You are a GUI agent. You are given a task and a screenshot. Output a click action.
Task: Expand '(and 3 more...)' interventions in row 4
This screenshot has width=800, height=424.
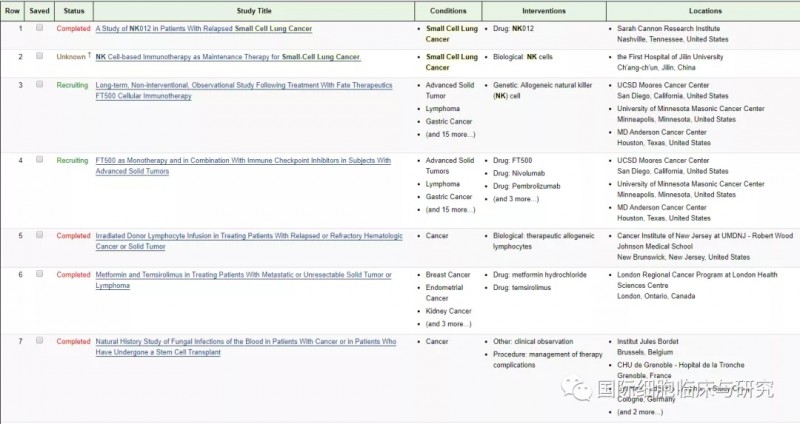515,198
